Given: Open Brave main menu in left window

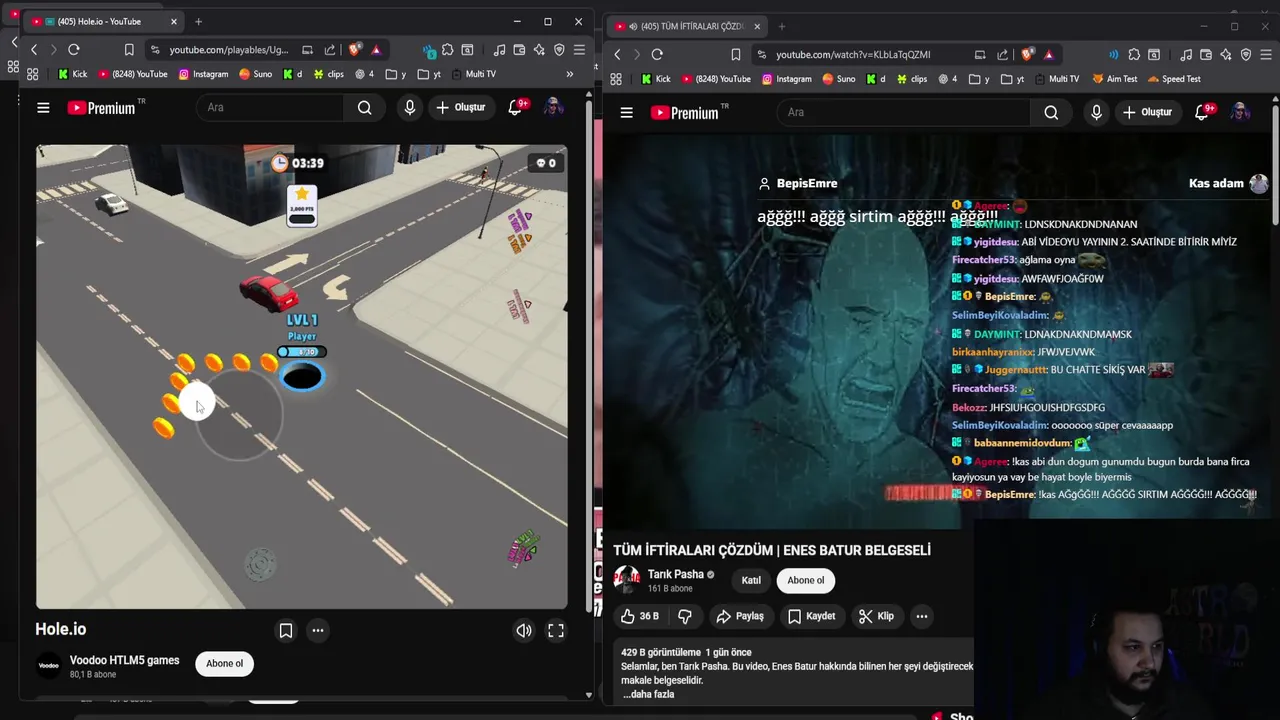Looking at the screenshot, I should (579, 49).
